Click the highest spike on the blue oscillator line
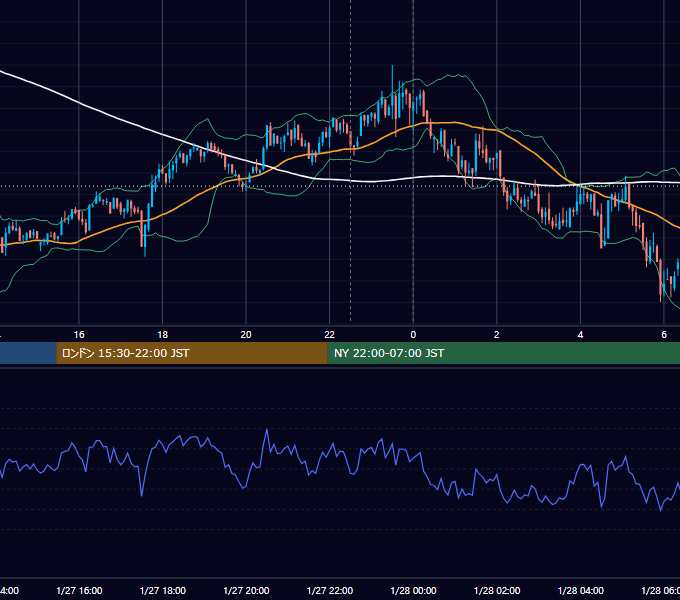680x600 pixels. click(267, 430)
